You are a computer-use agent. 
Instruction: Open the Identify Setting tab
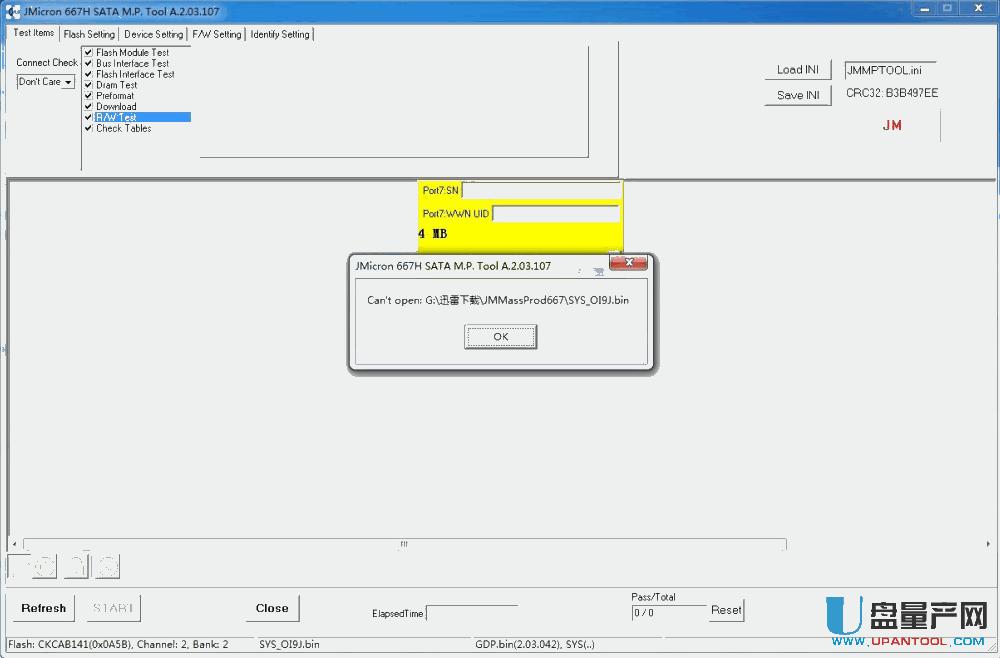coord(280,33)
